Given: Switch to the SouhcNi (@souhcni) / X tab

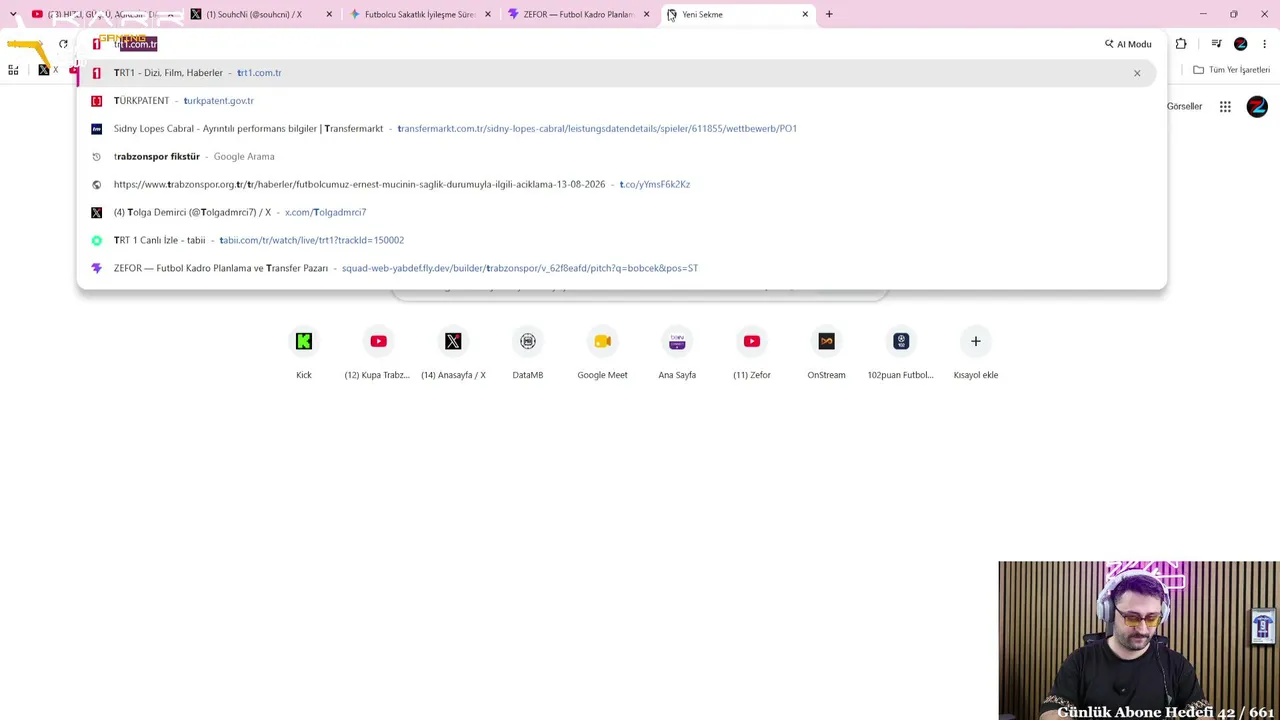Looking at the screenshot, I should tap(260, 14).
